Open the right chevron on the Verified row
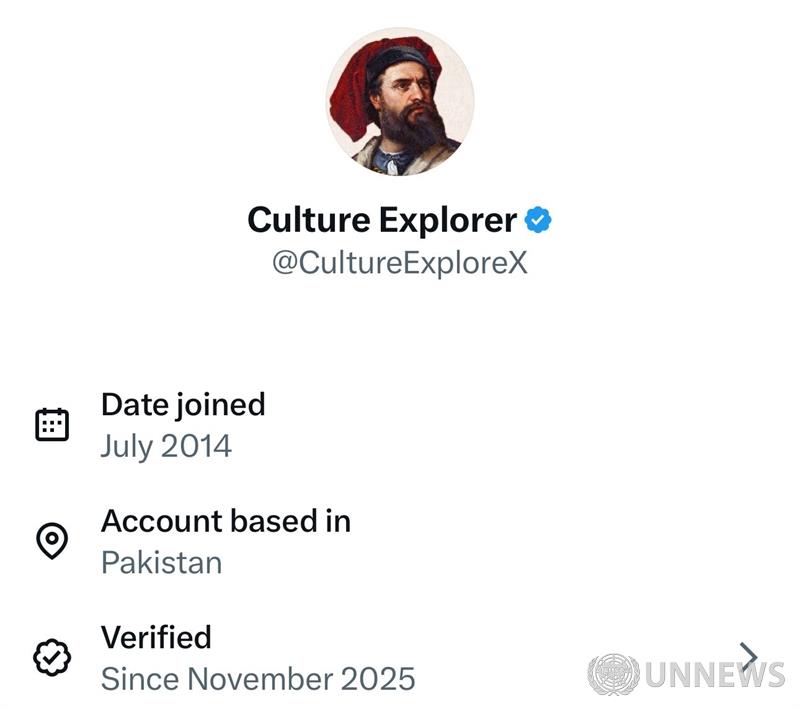Image resolution: width=800 pixels, height=709 pixels. click(748, 657)
